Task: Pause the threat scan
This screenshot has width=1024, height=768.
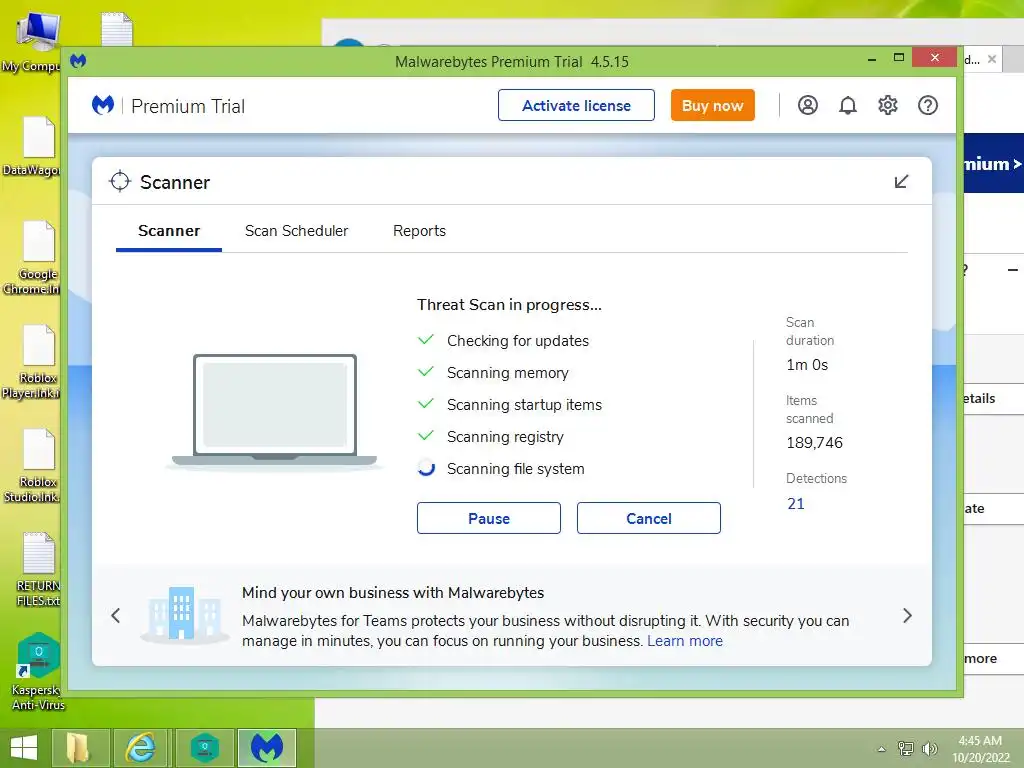Action: pos(488,518)
